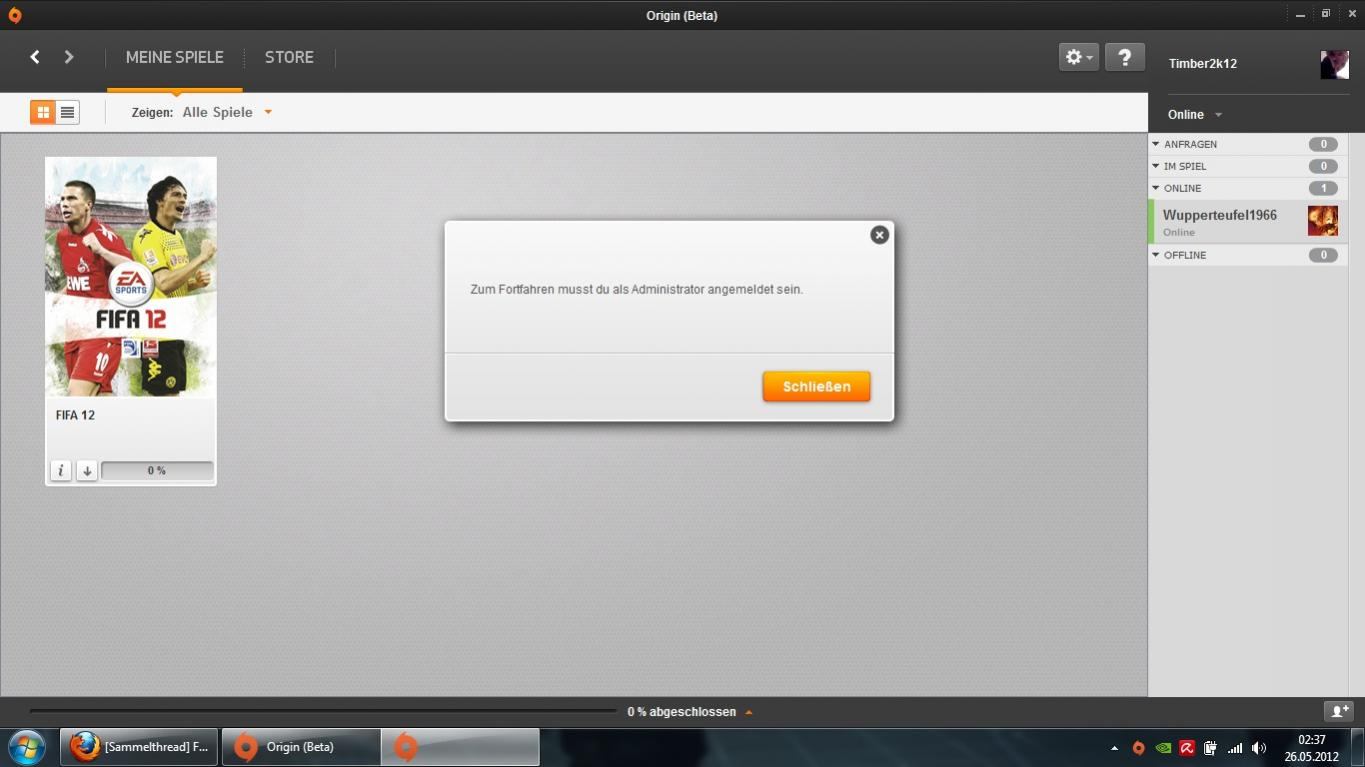Show hidden system tray icons
Viewport: 1365px width, 767px height.
click(x=1114, y=748)
